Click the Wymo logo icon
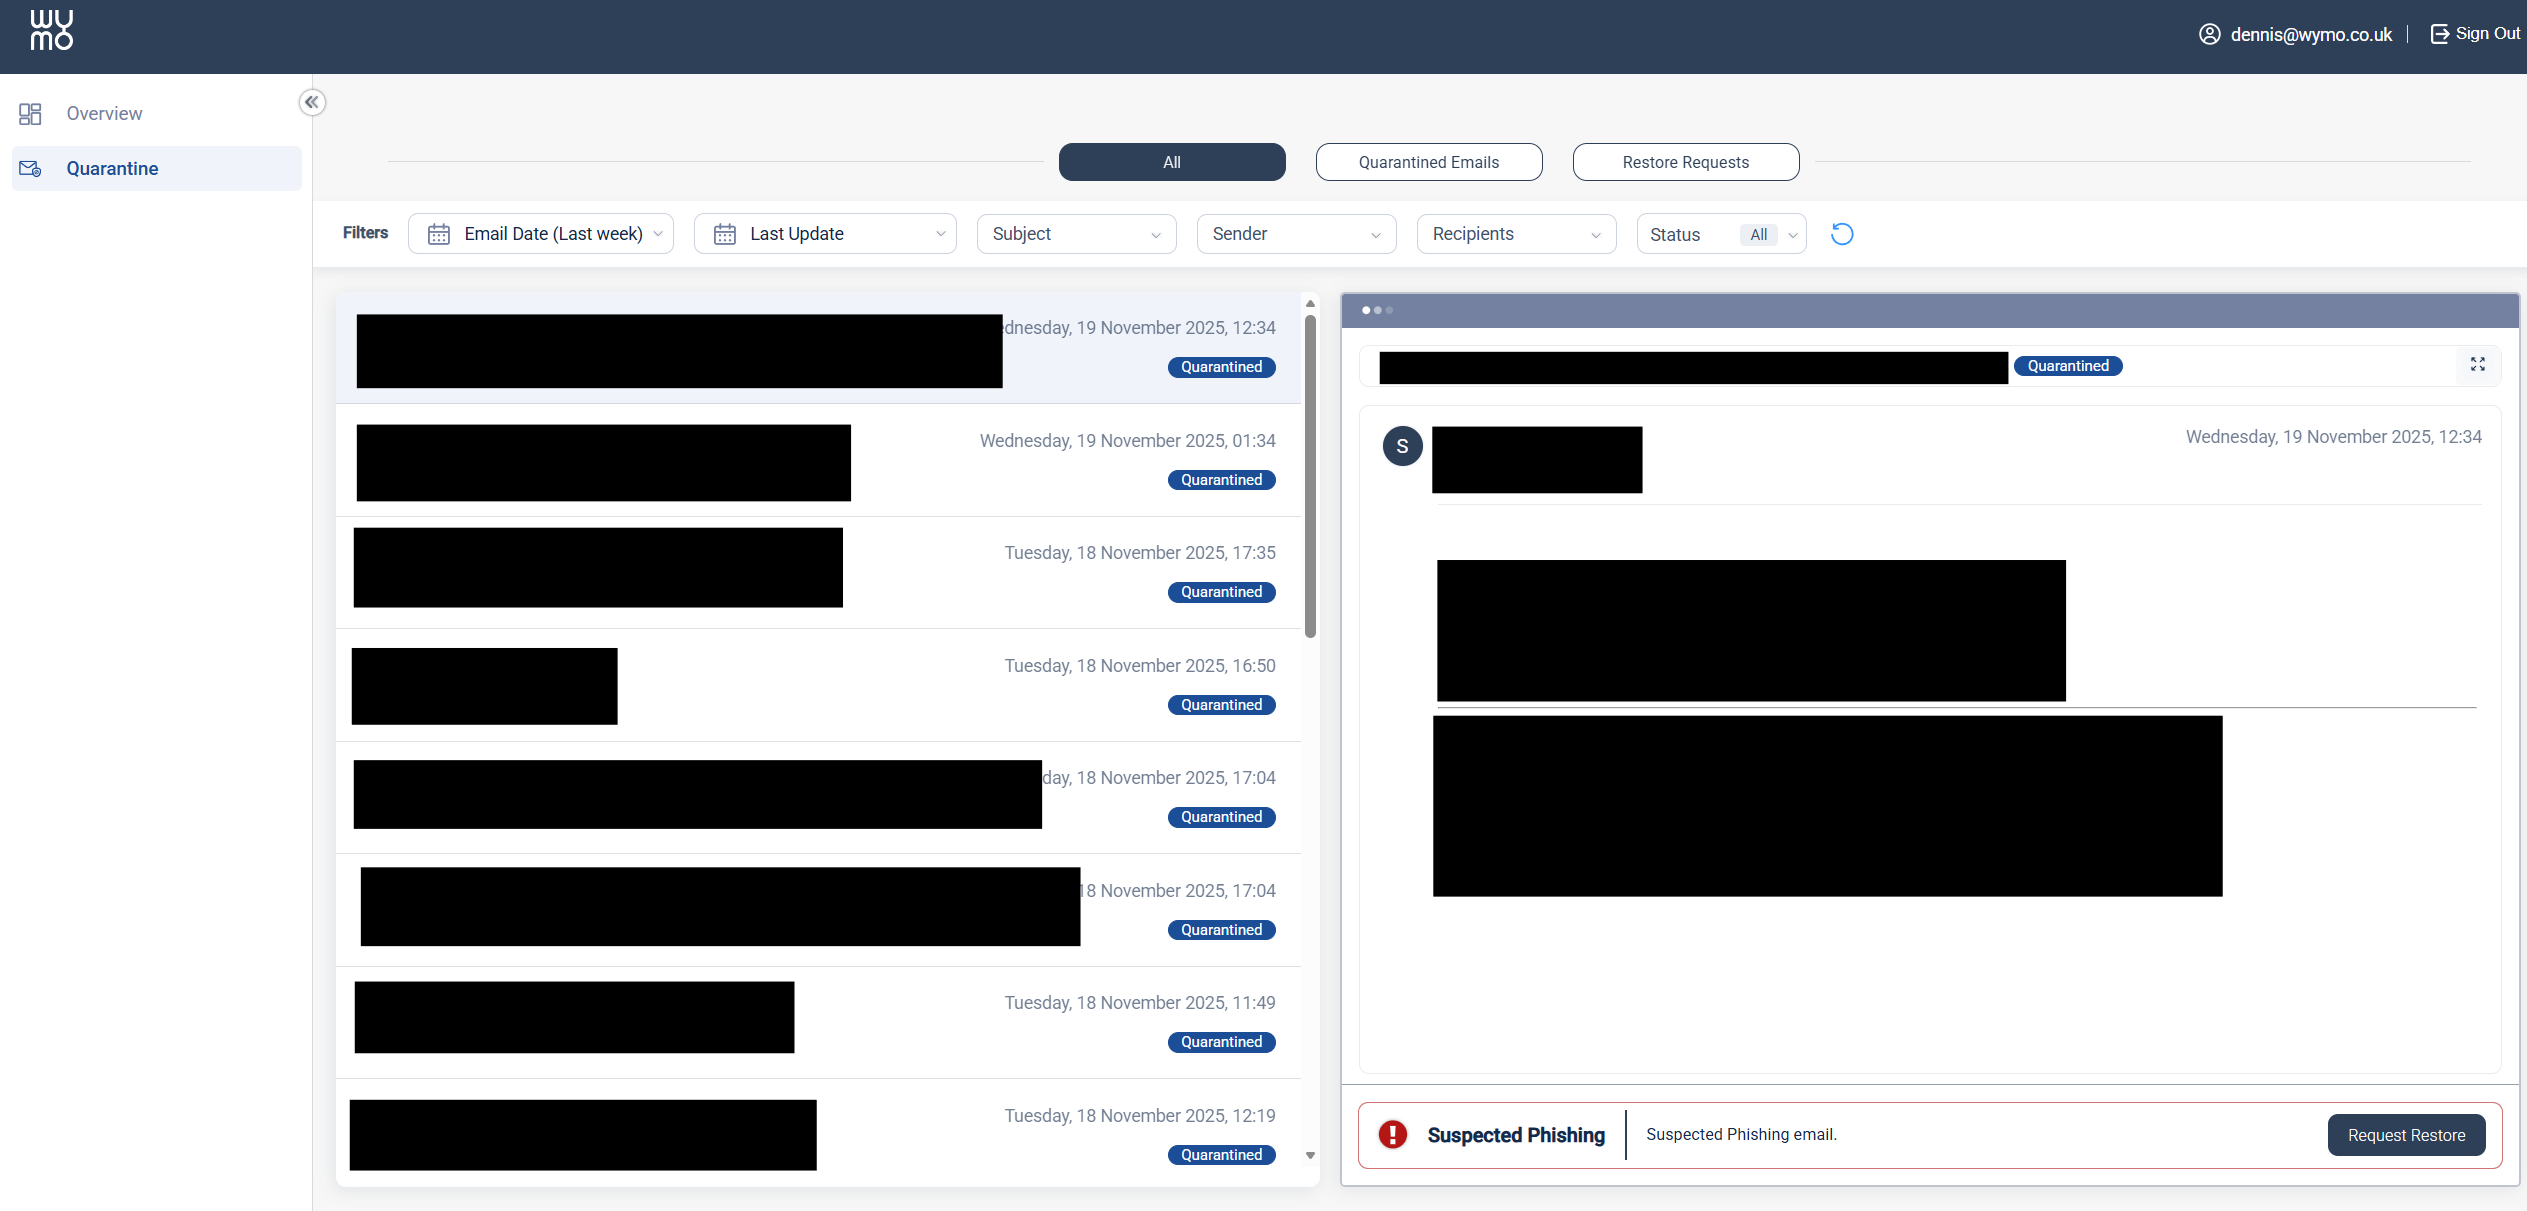The image size is (2527, 1211). [51, 30]
